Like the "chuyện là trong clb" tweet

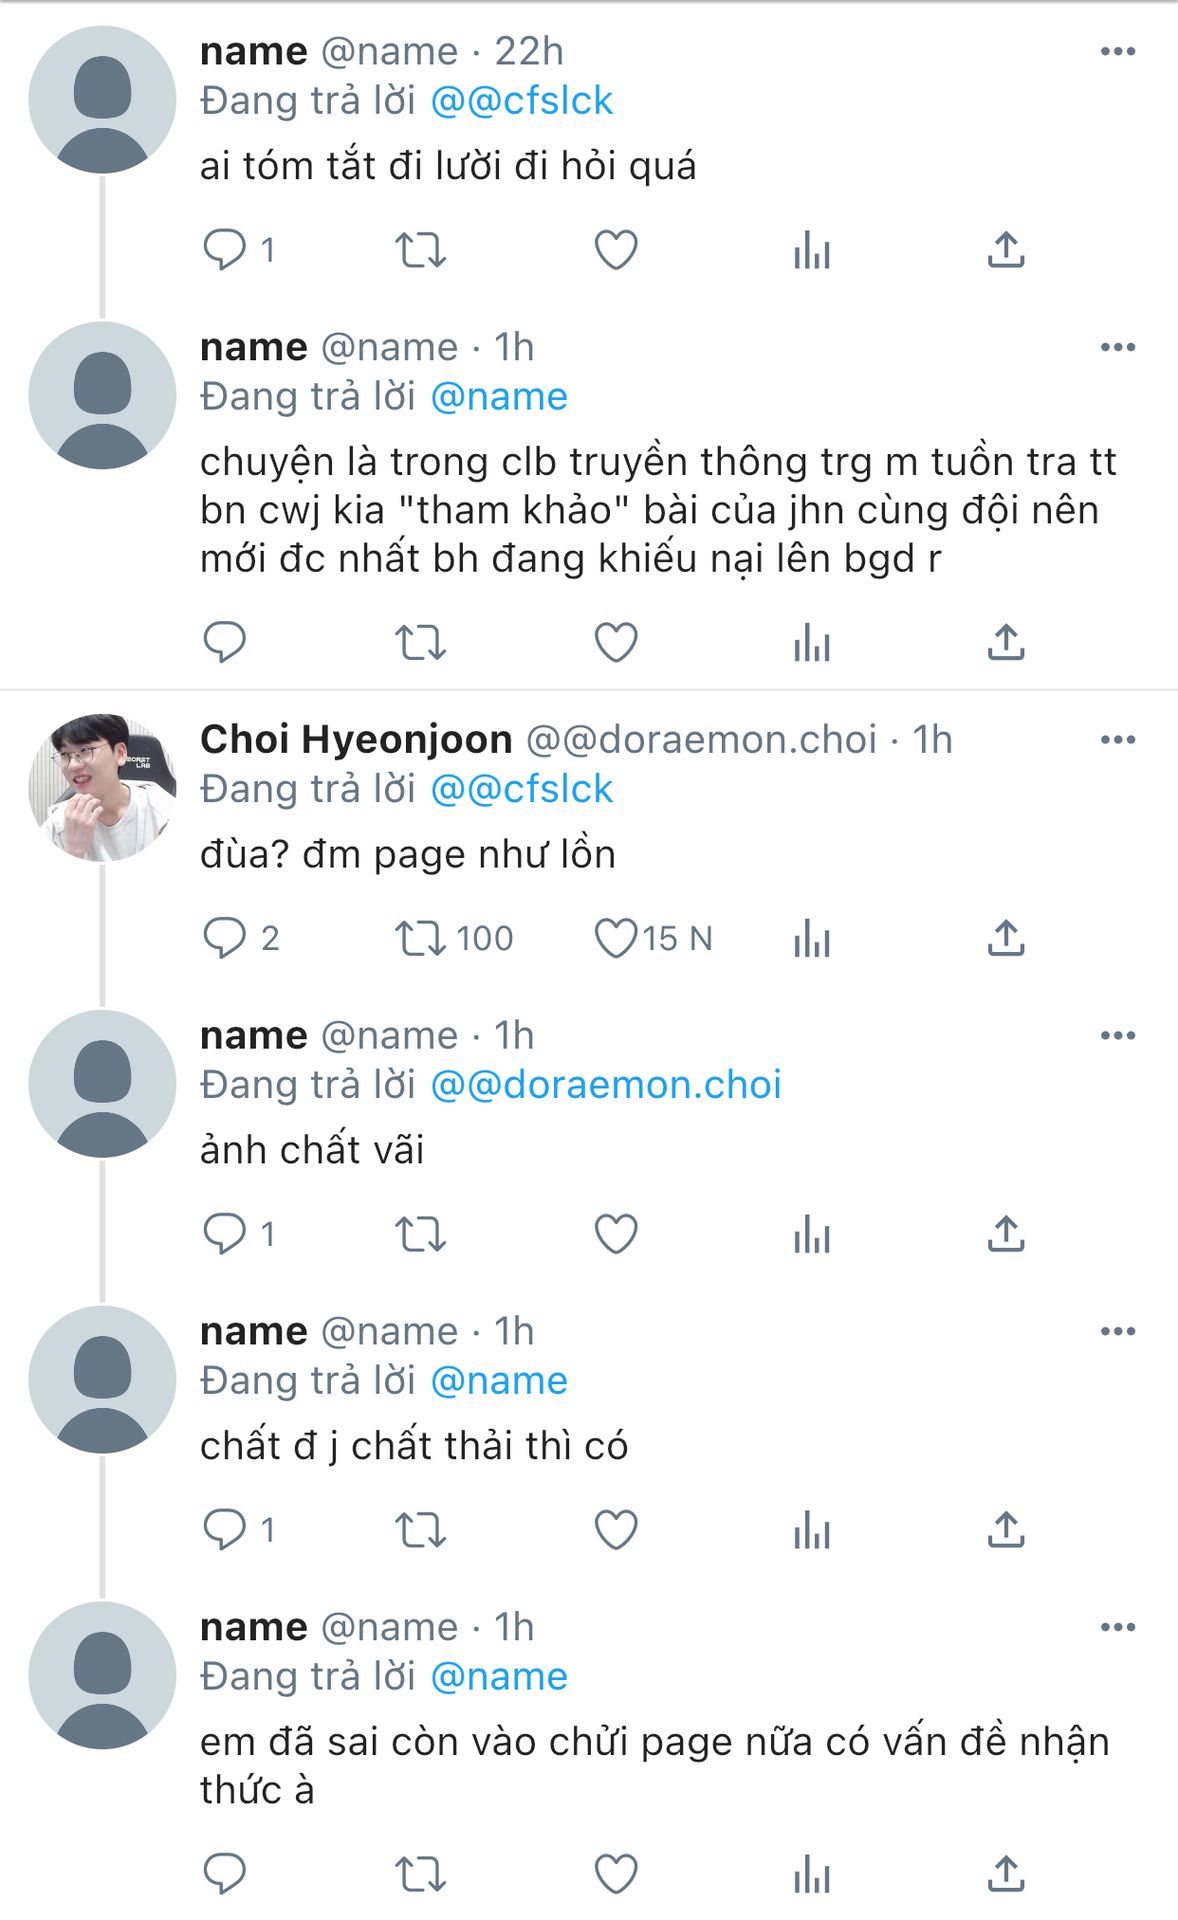616,642
